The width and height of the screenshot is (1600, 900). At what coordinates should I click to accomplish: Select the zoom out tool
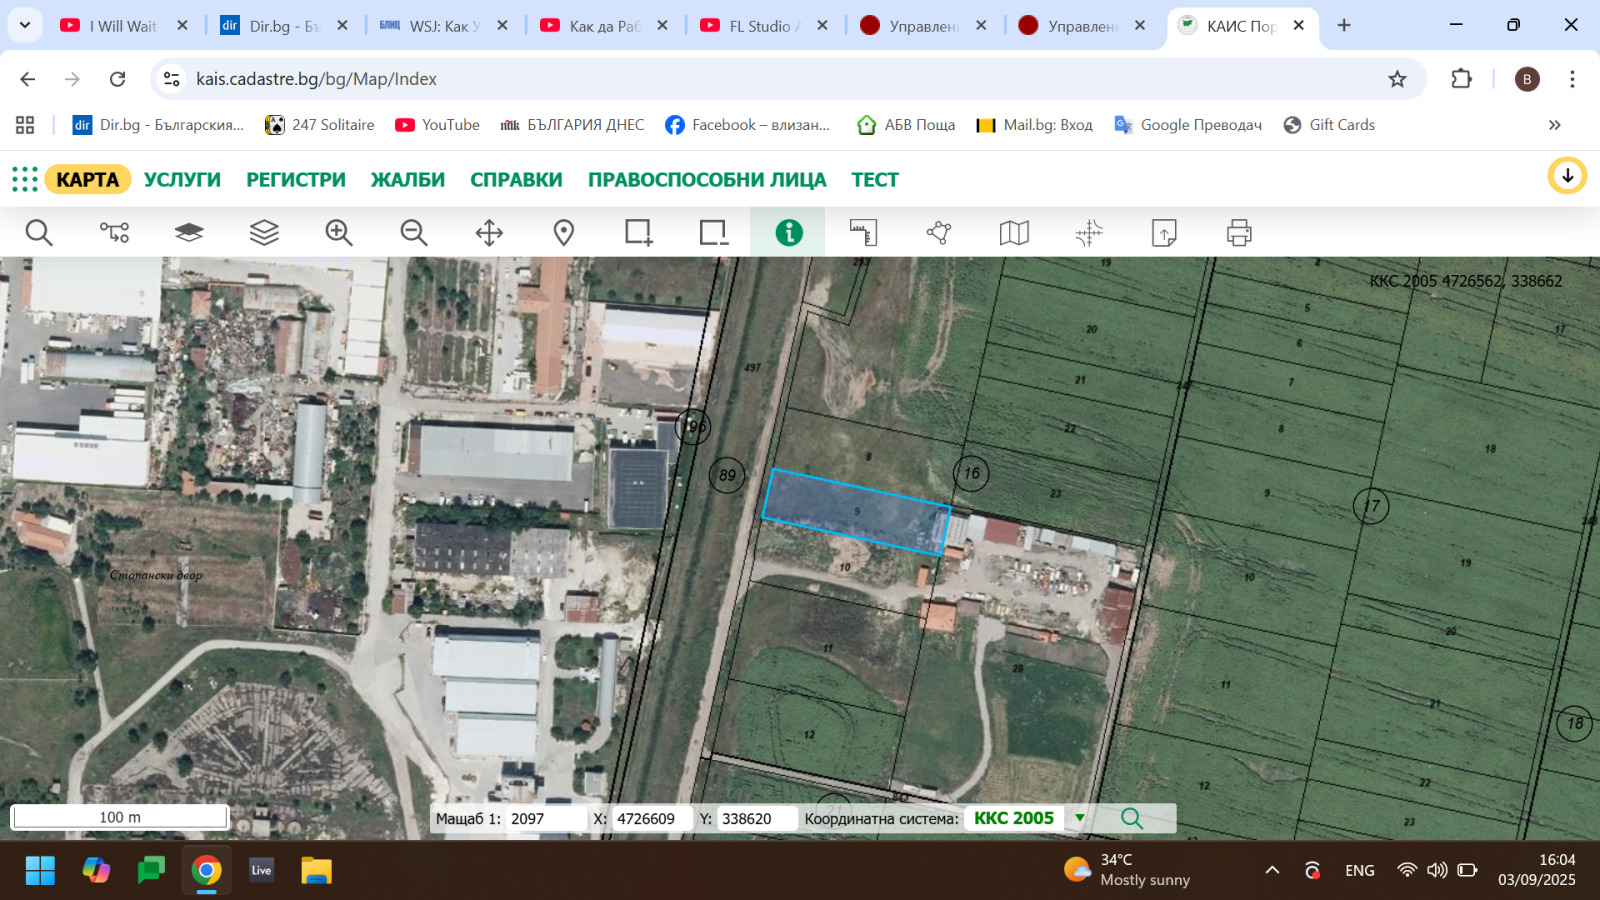point(413,232)
